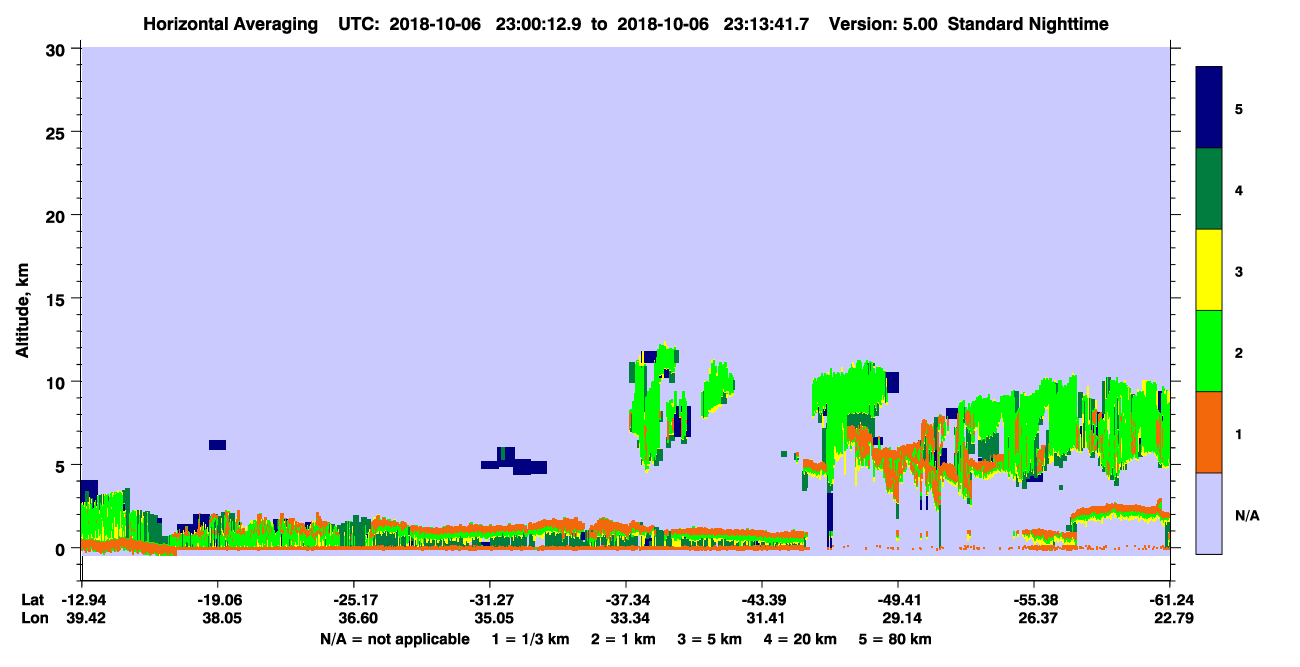Click the y-axis tick label 10

click(x=58, y=382)
